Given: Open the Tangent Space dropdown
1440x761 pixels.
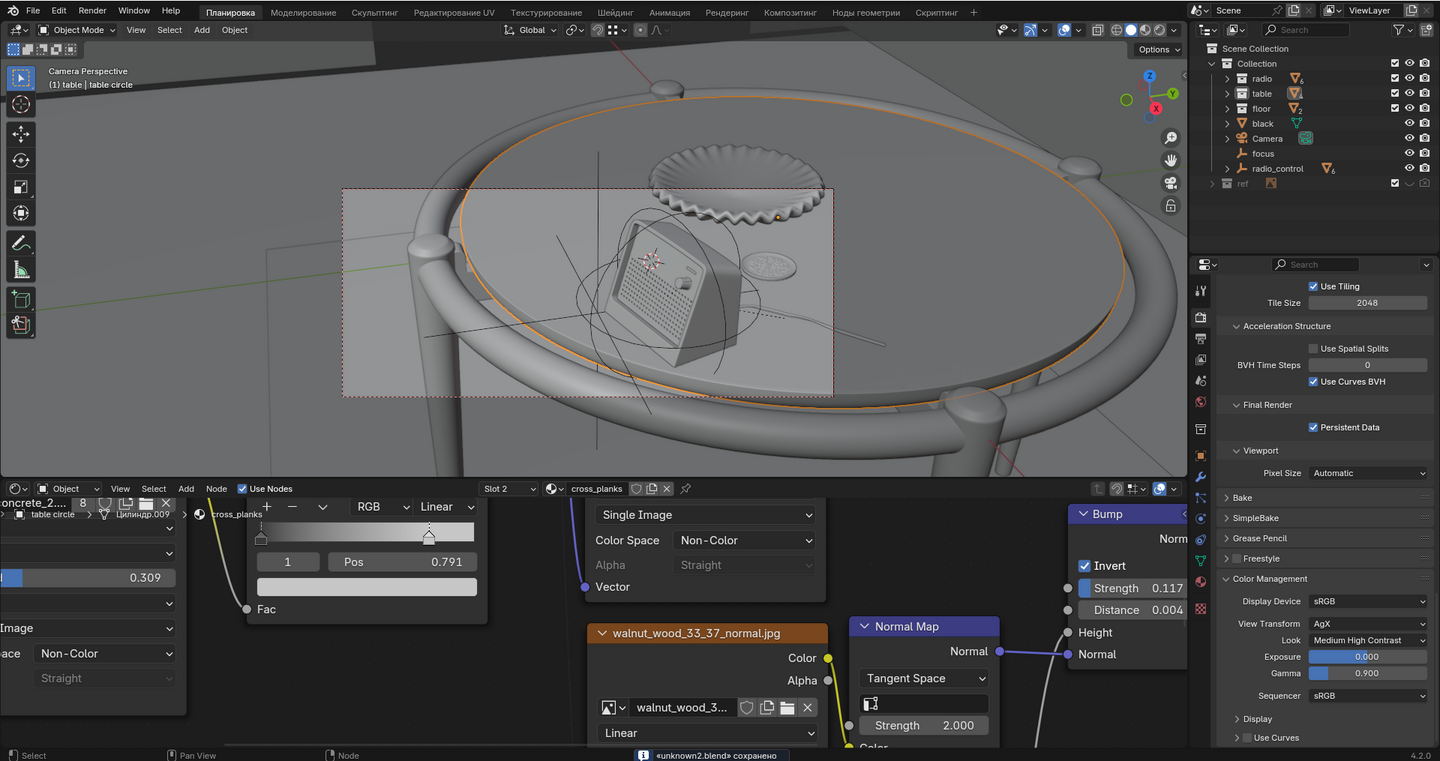Looking at the screenshot, I should tap(923, 678).
